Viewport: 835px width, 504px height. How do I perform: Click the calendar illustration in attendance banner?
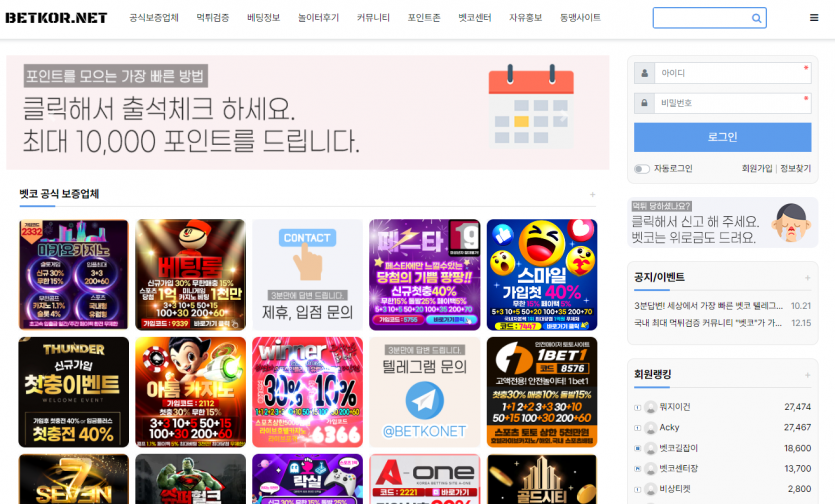point(531,105)
